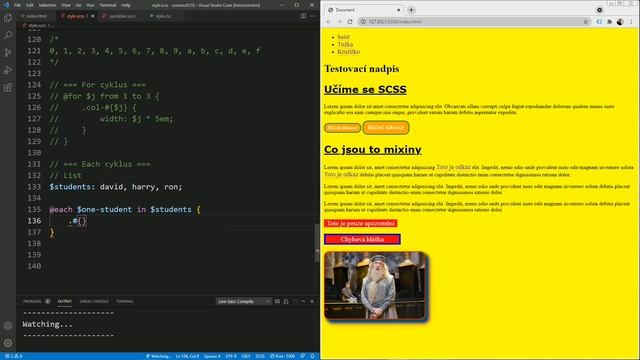Click the Dumbledore image on webpage
Screen dimensions: 640x360
point(376,285)
